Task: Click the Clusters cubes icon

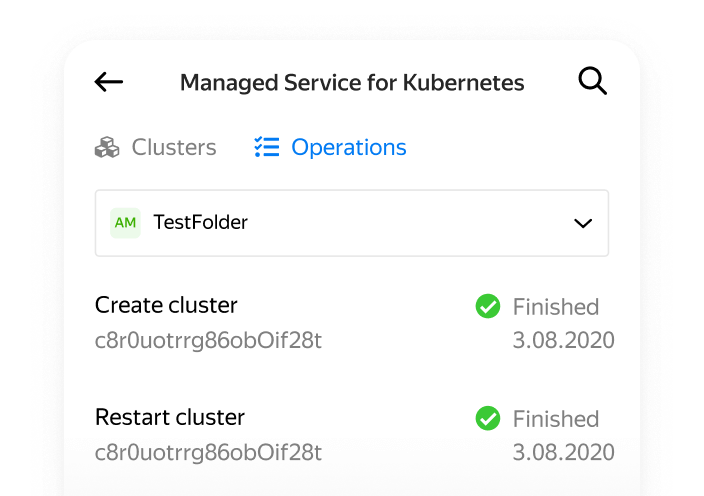Action: (107, 147)
